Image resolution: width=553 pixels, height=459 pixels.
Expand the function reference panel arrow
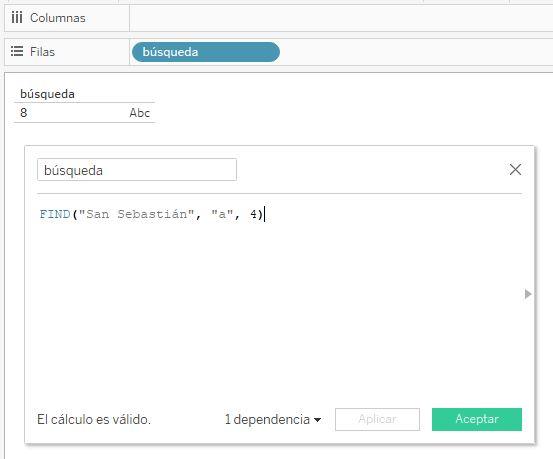(x=528, y=294)
